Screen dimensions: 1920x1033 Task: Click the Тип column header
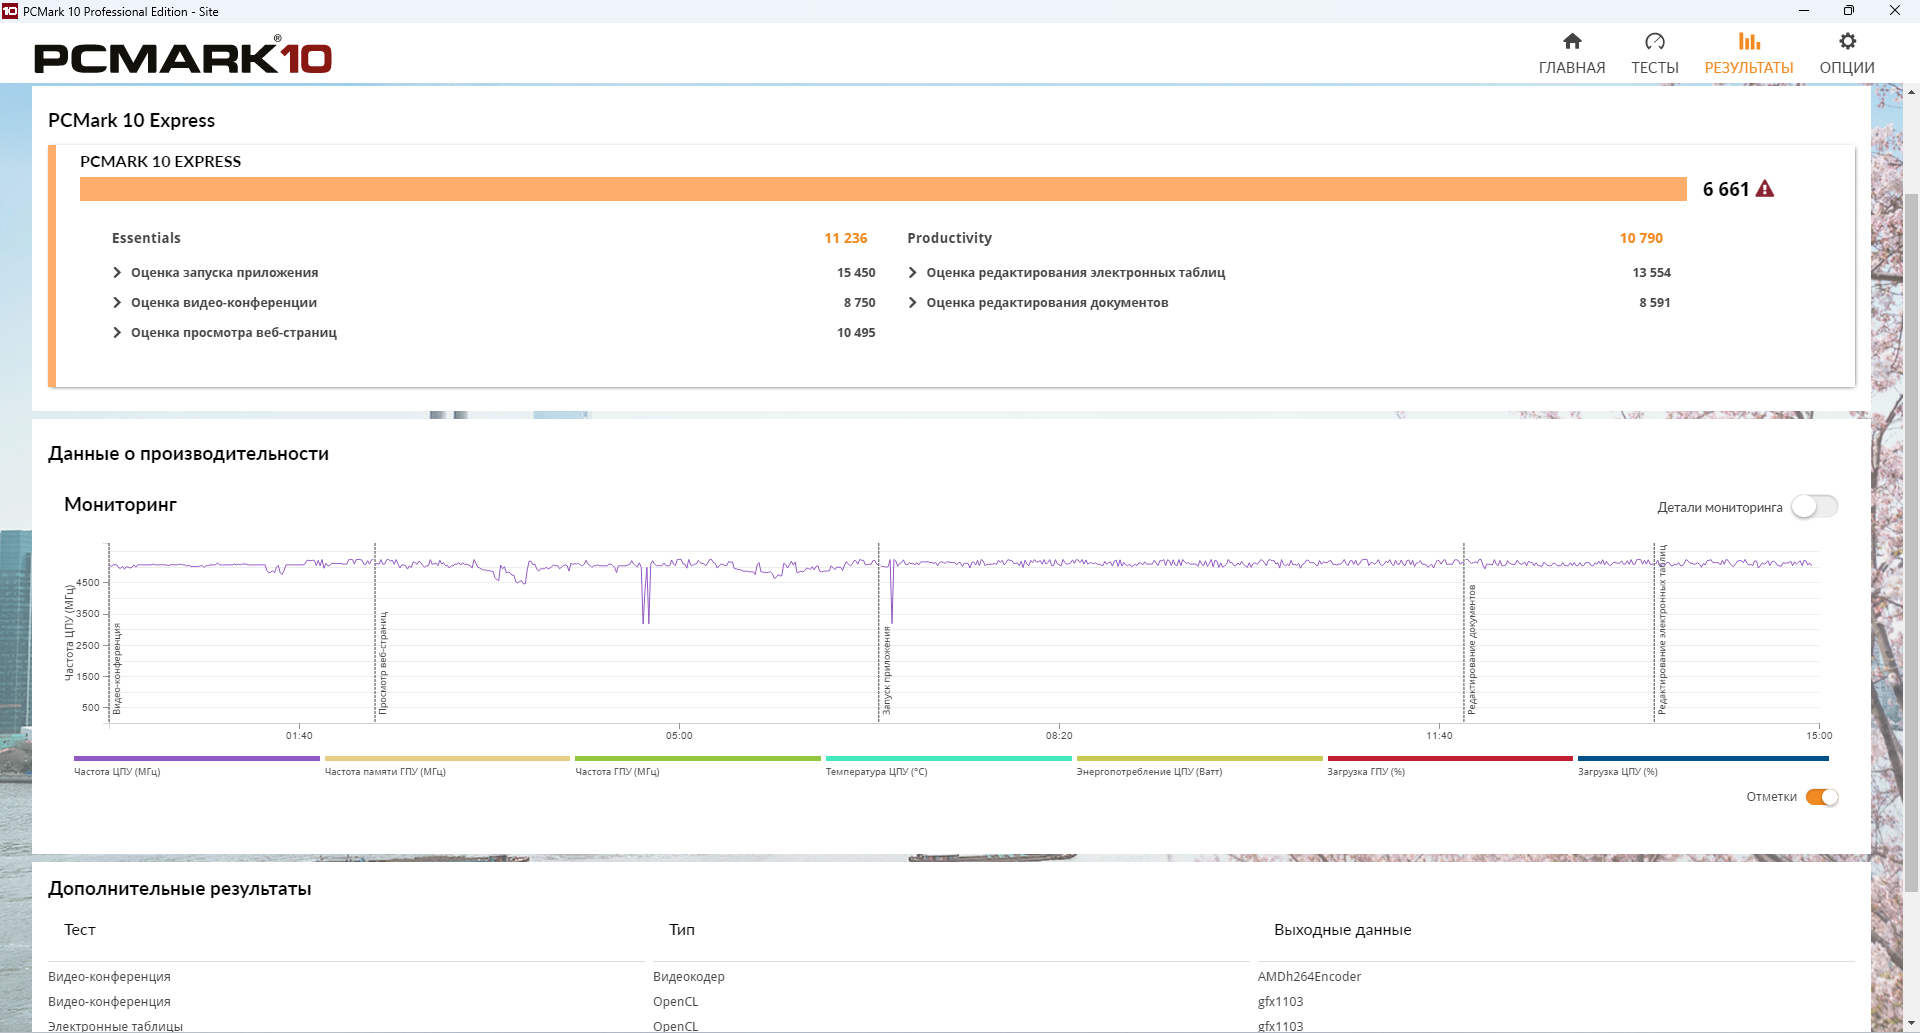(682, 930)
